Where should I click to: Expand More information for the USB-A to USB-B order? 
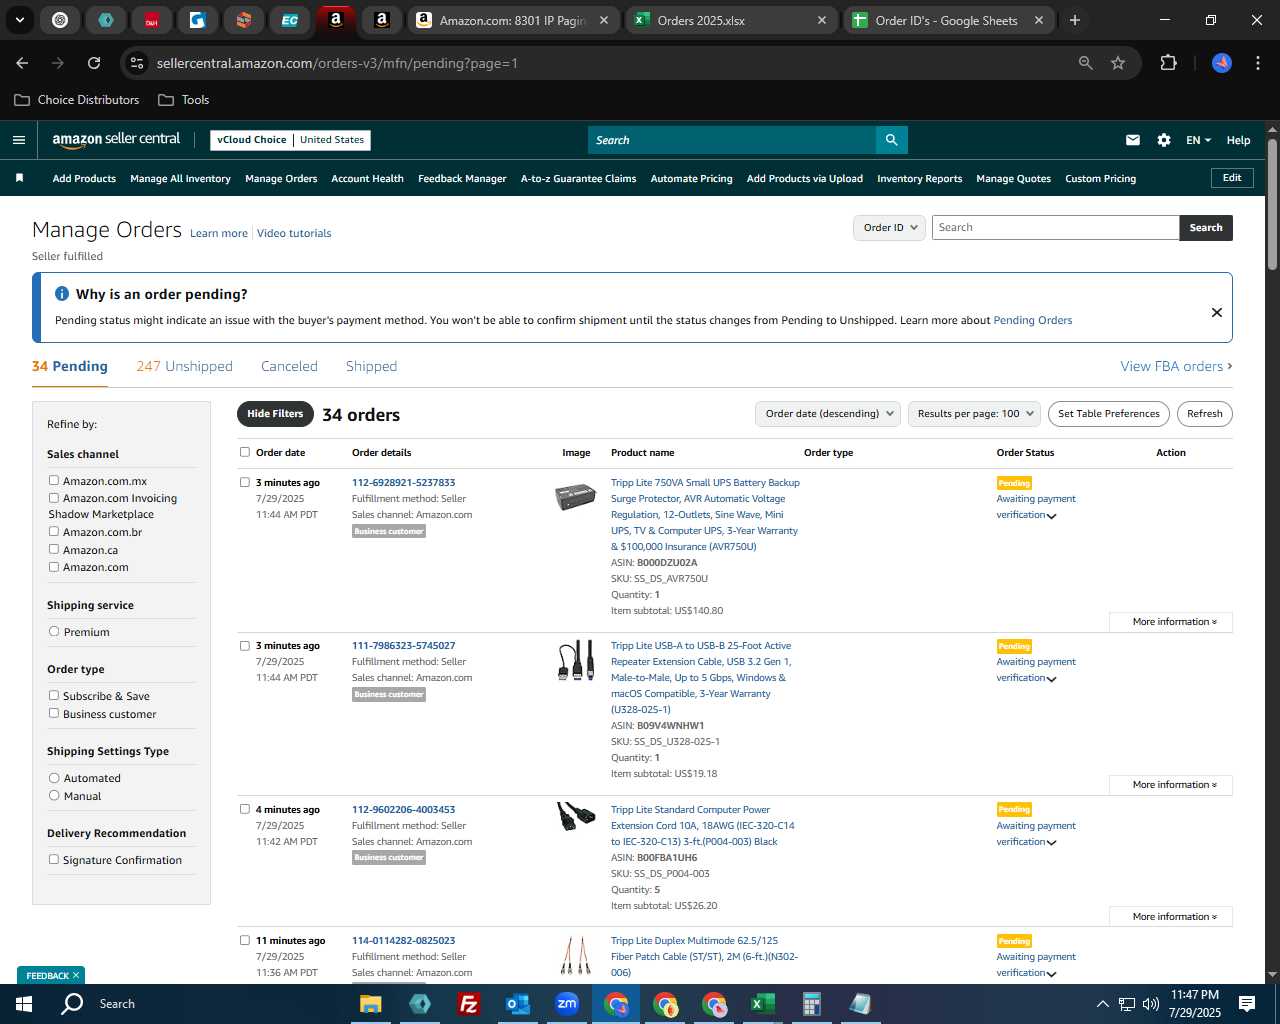click(x=1171, y=785)
